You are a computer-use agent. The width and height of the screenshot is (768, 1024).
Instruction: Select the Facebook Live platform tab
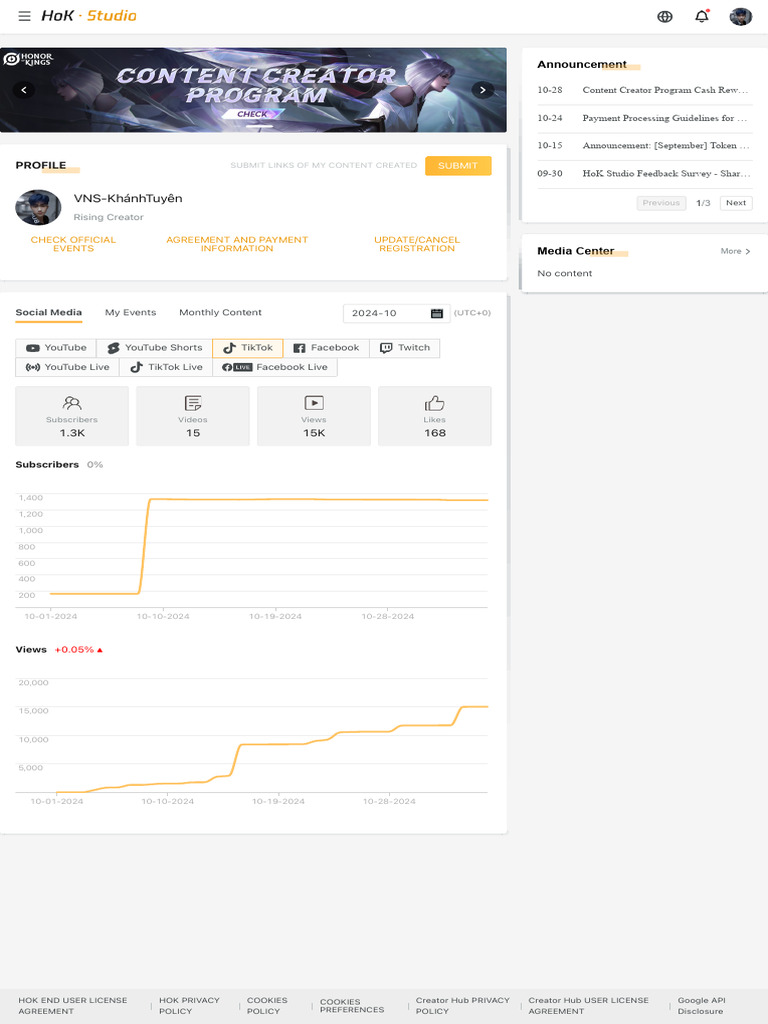pos(275,367)
